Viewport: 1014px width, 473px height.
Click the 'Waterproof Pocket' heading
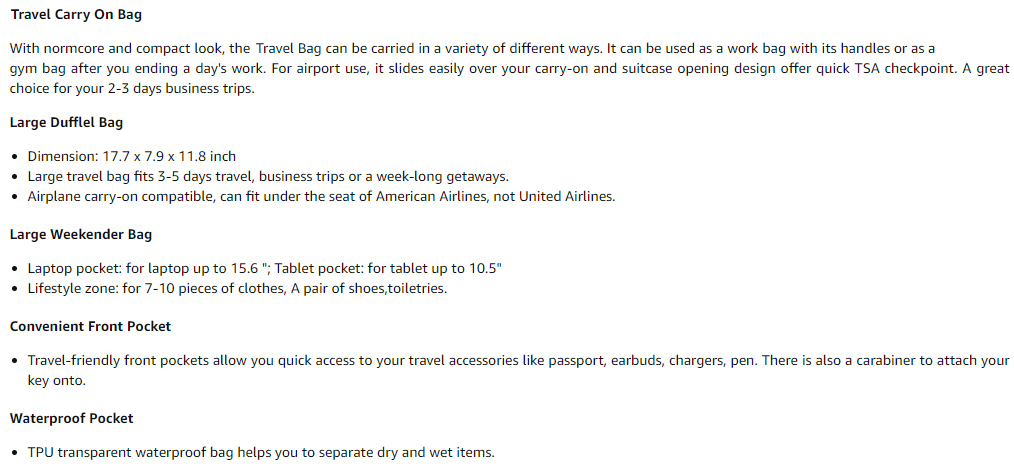tap(72, 418)
